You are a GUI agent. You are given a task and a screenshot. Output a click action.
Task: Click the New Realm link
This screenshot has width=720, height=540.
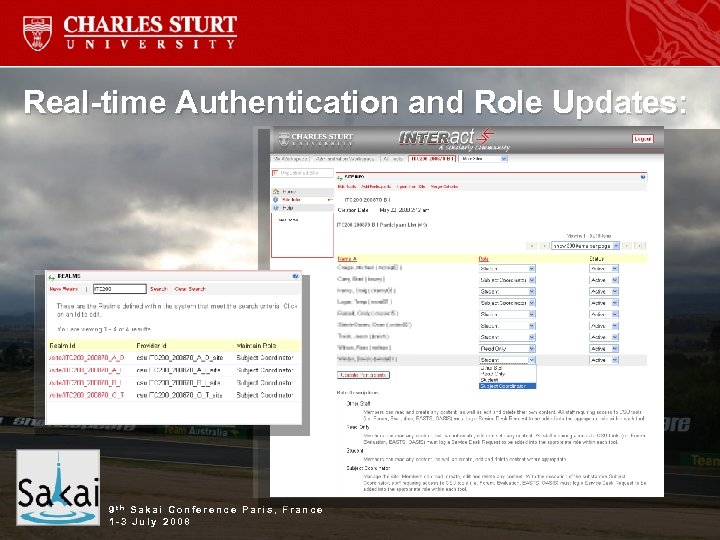pyautogui.click(x=64, y=289)
